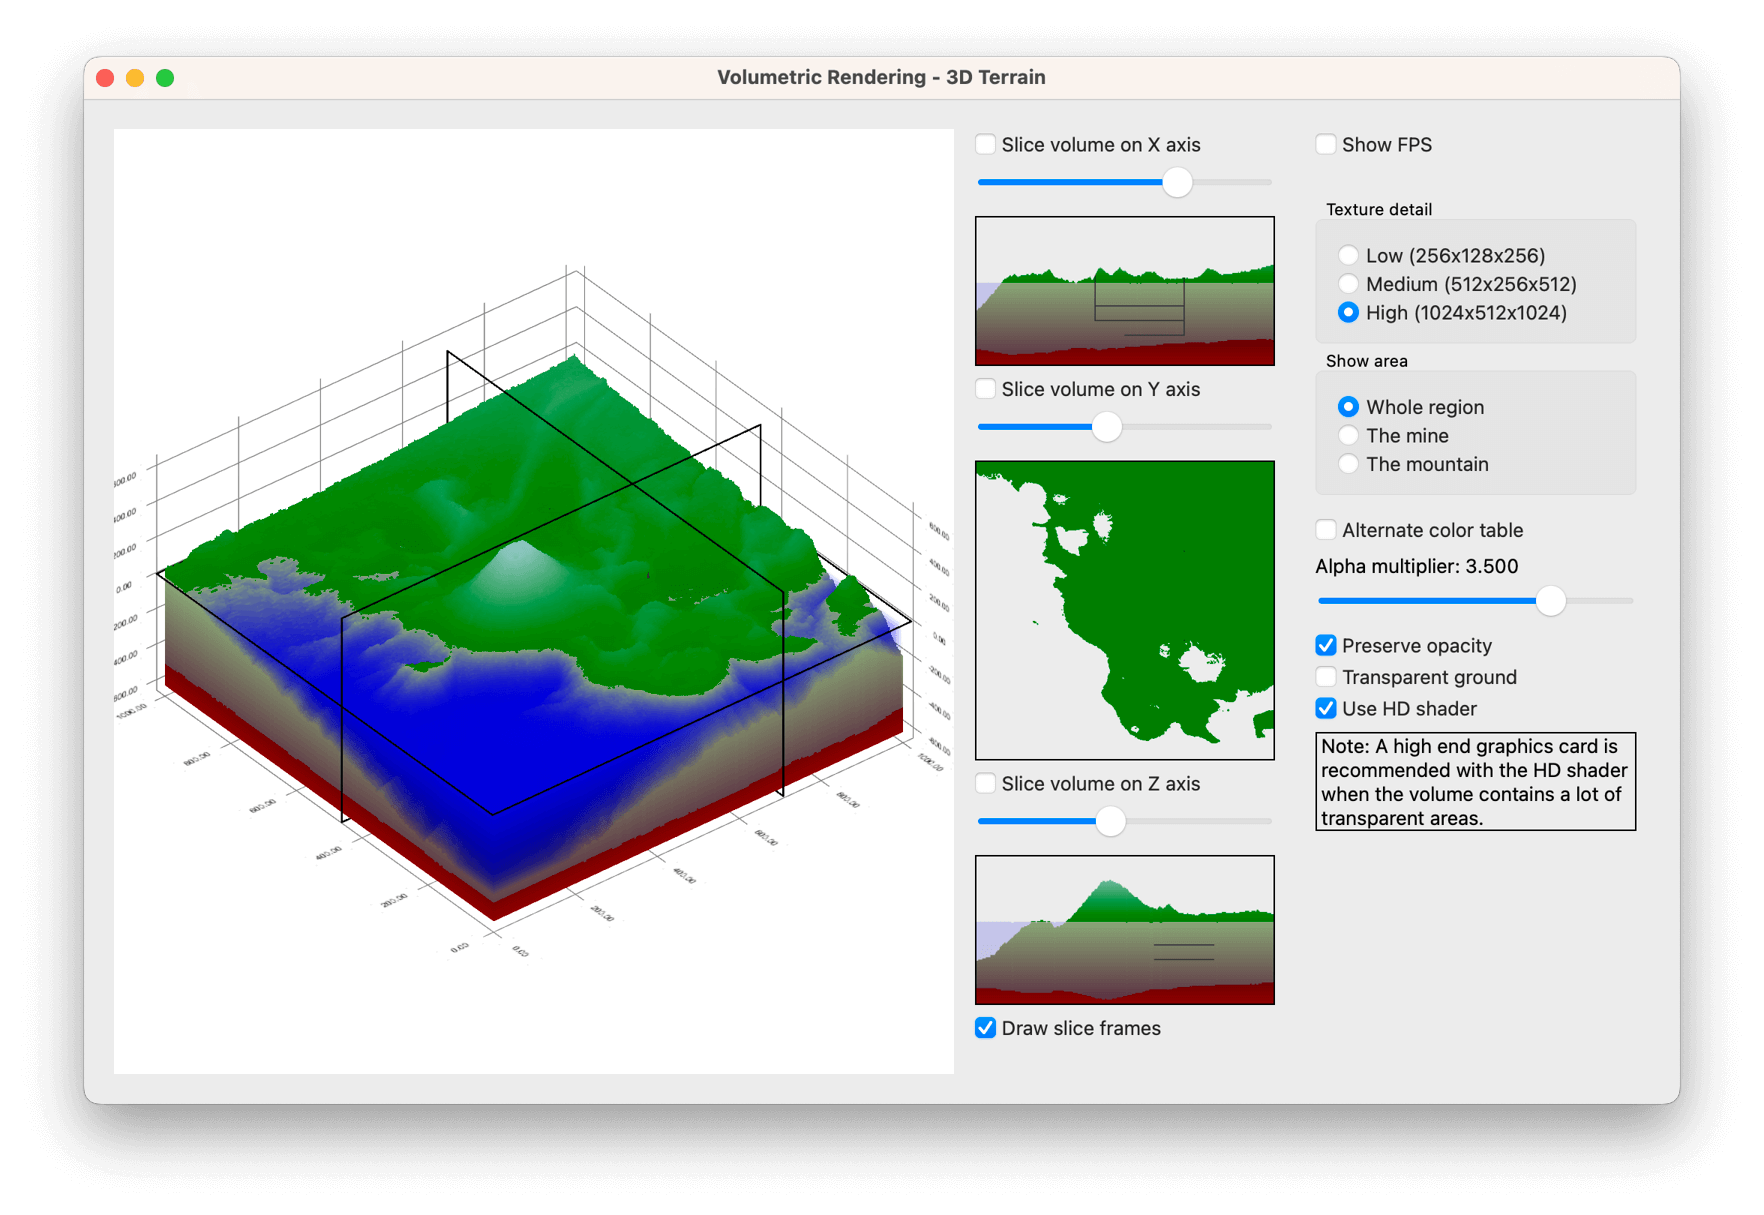Click the X axis slice slider handle

(1177, 182)
